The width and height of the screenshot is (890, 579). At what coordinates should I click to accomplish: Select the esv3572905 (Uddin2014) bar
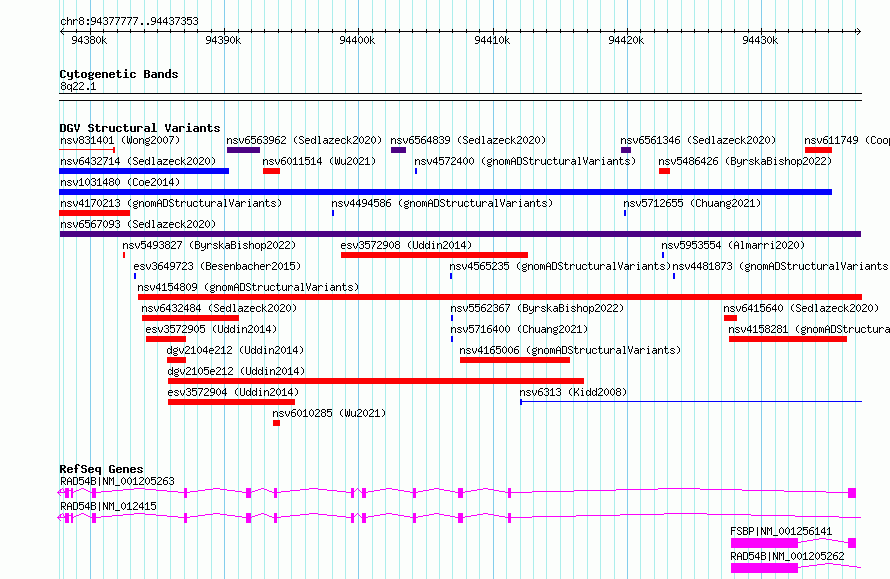tap(166, 339)
